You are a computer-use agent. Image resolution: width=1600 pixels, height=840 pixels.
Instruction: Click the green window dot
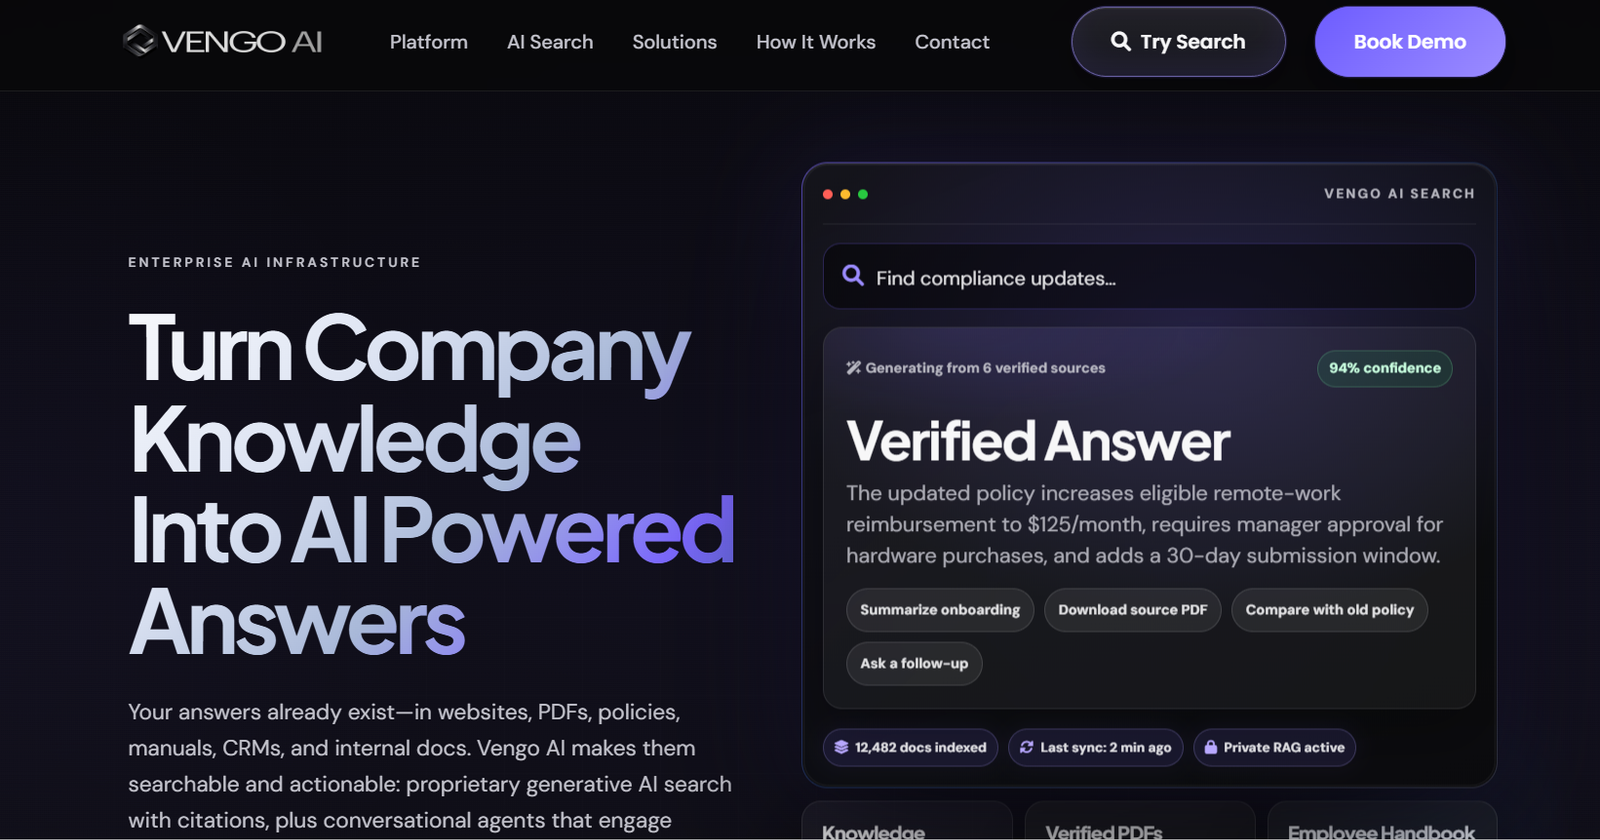tap(863, 194)
